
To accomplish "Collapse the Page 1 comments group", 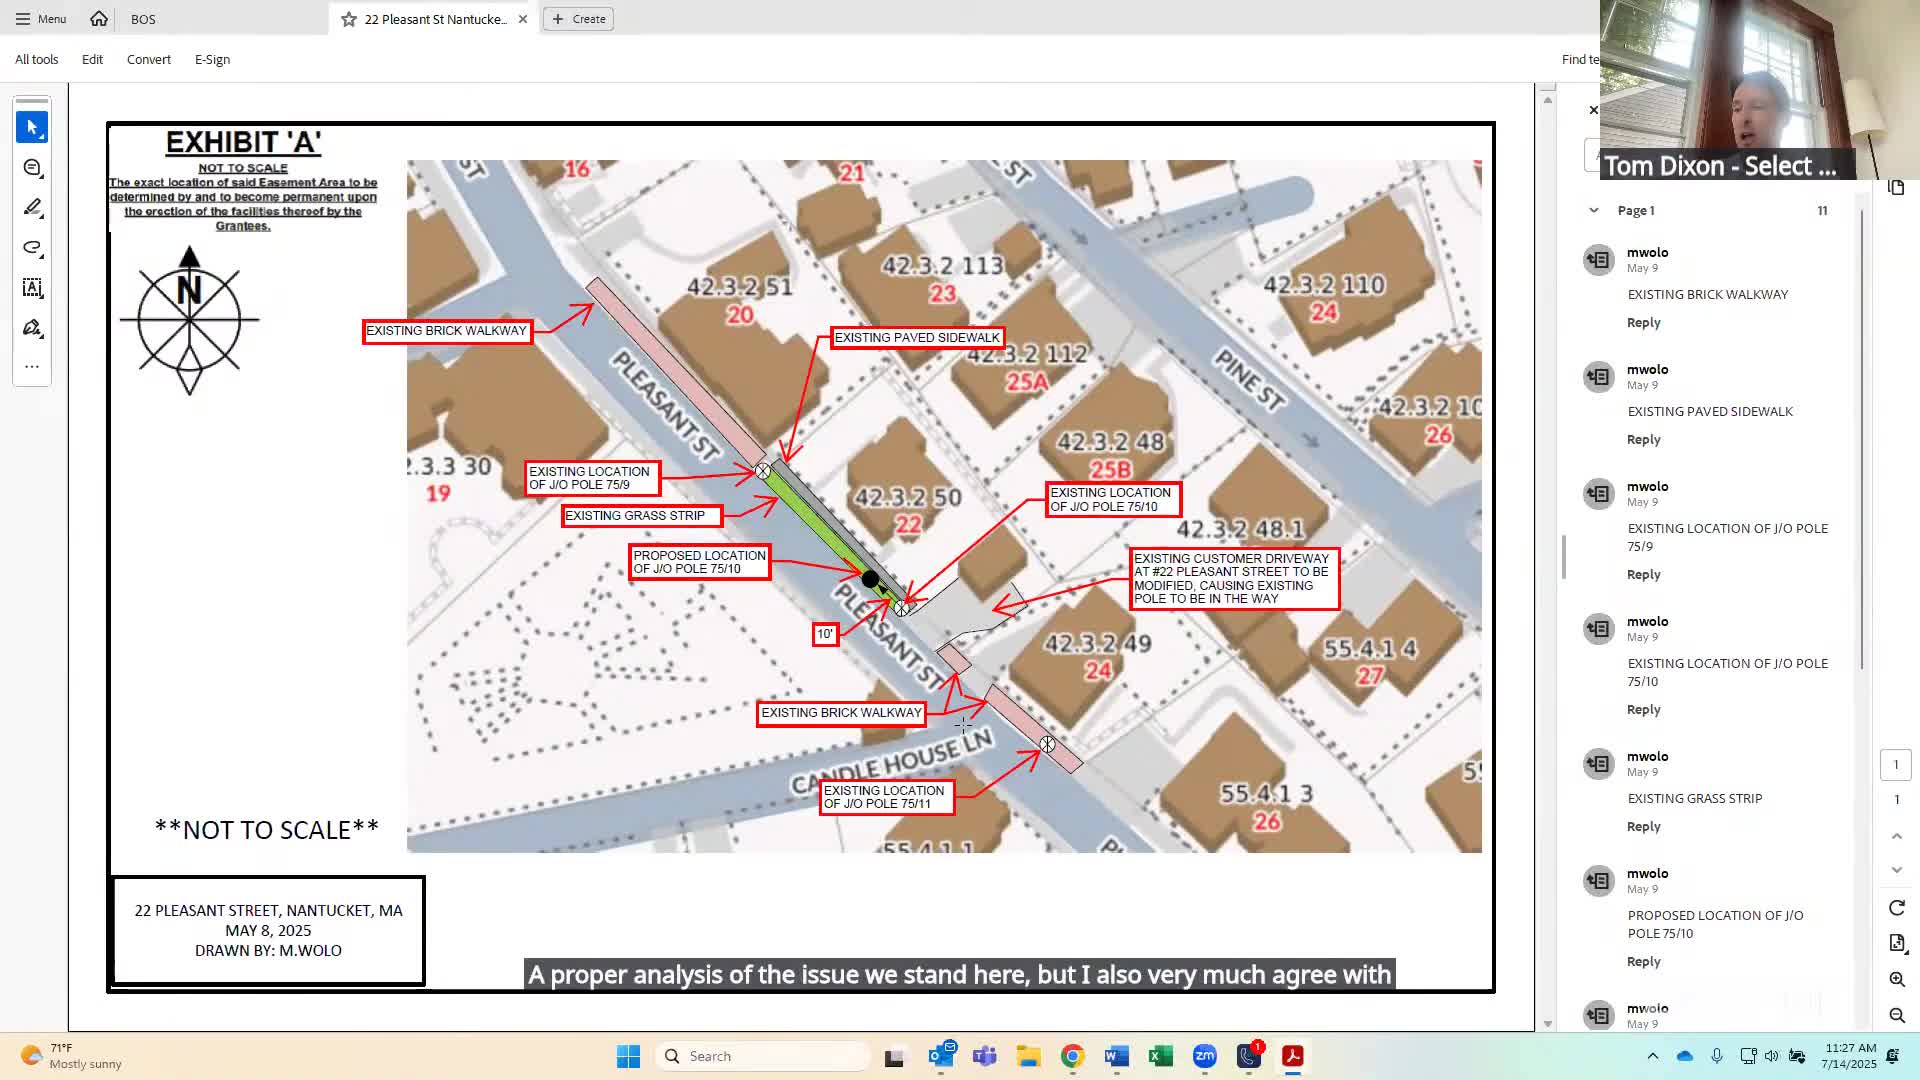I will click(1593, 210).
